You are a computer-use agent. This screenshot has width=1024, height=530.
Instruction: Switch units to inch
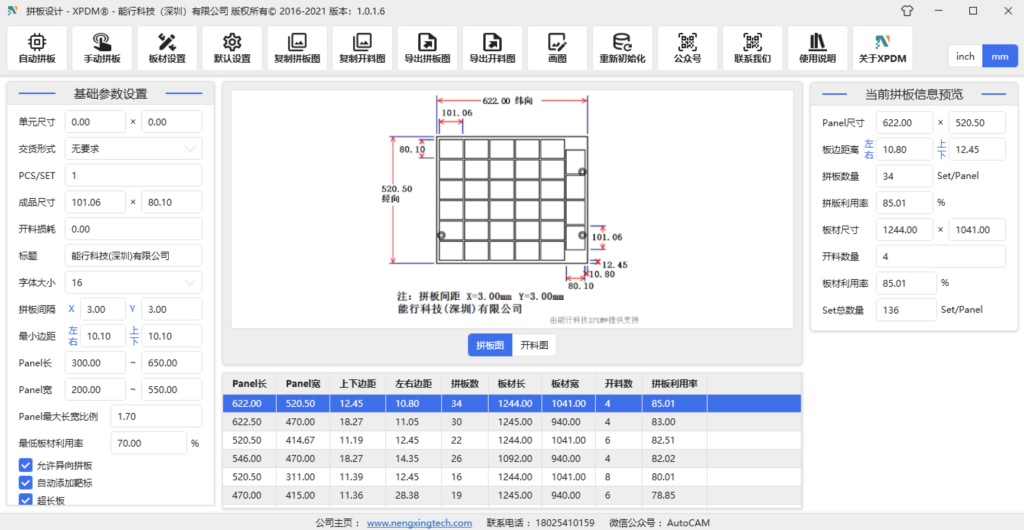pyautogui.click(x=965, y=56)
